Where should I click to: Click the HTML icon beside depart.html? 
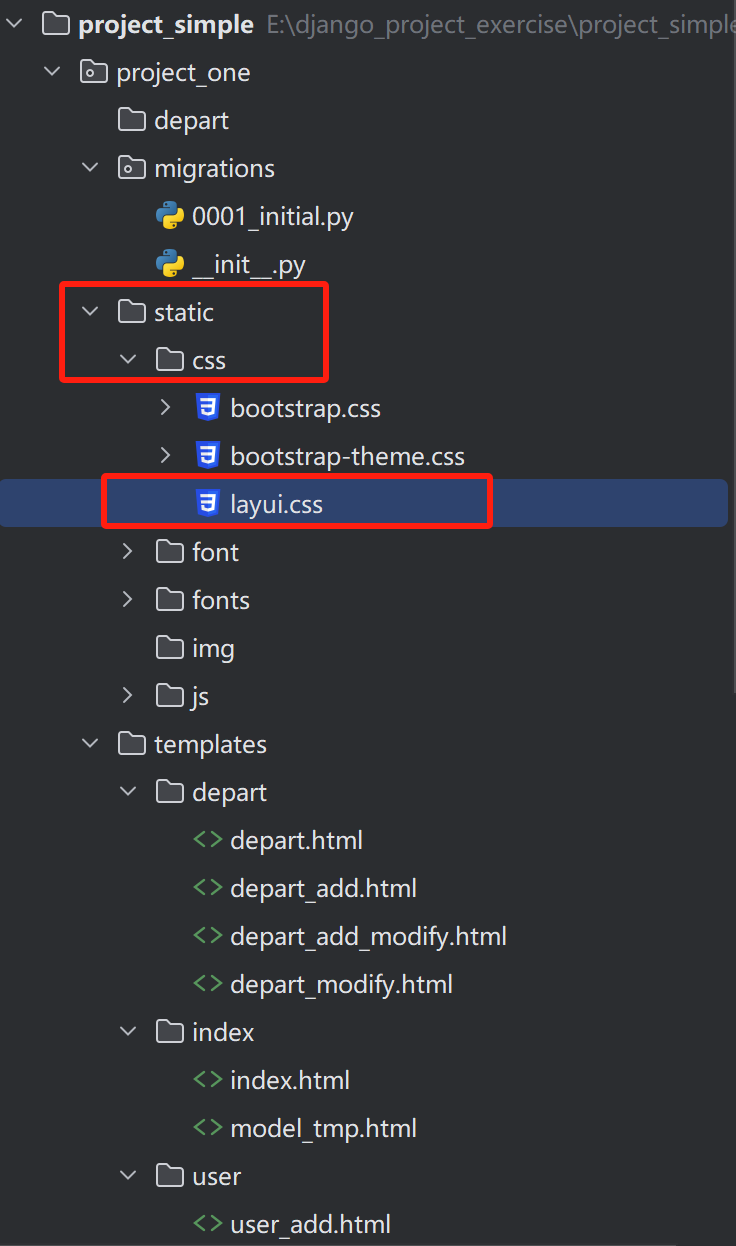point(208,840)
